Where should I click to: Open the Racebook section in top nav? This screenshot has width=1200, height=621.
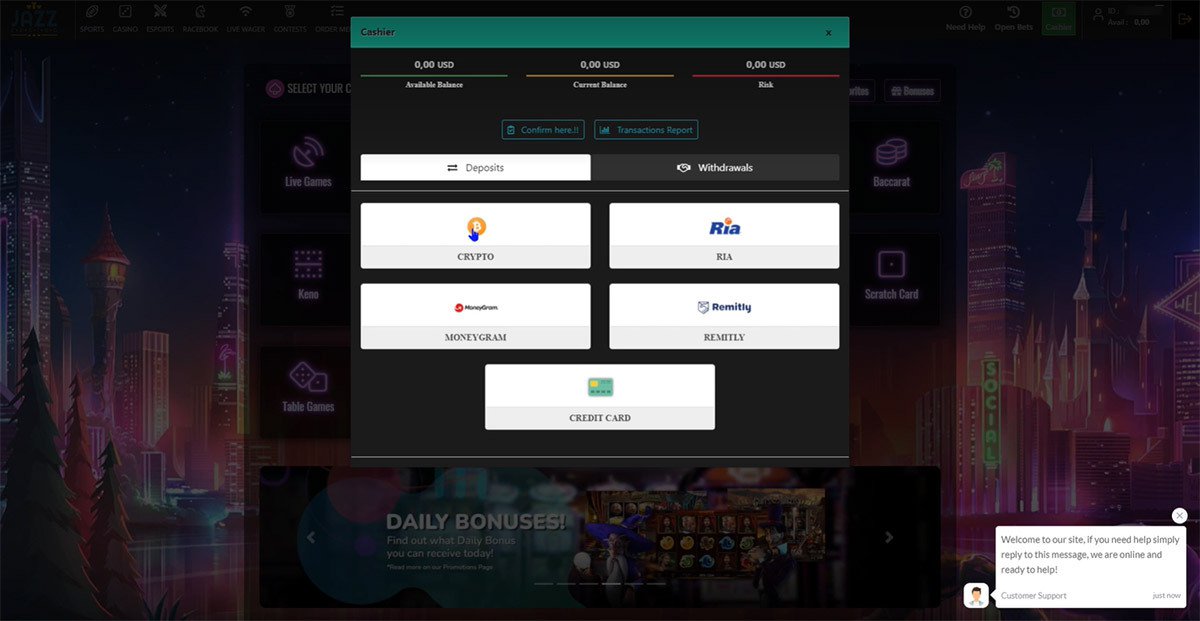point(200,18)
